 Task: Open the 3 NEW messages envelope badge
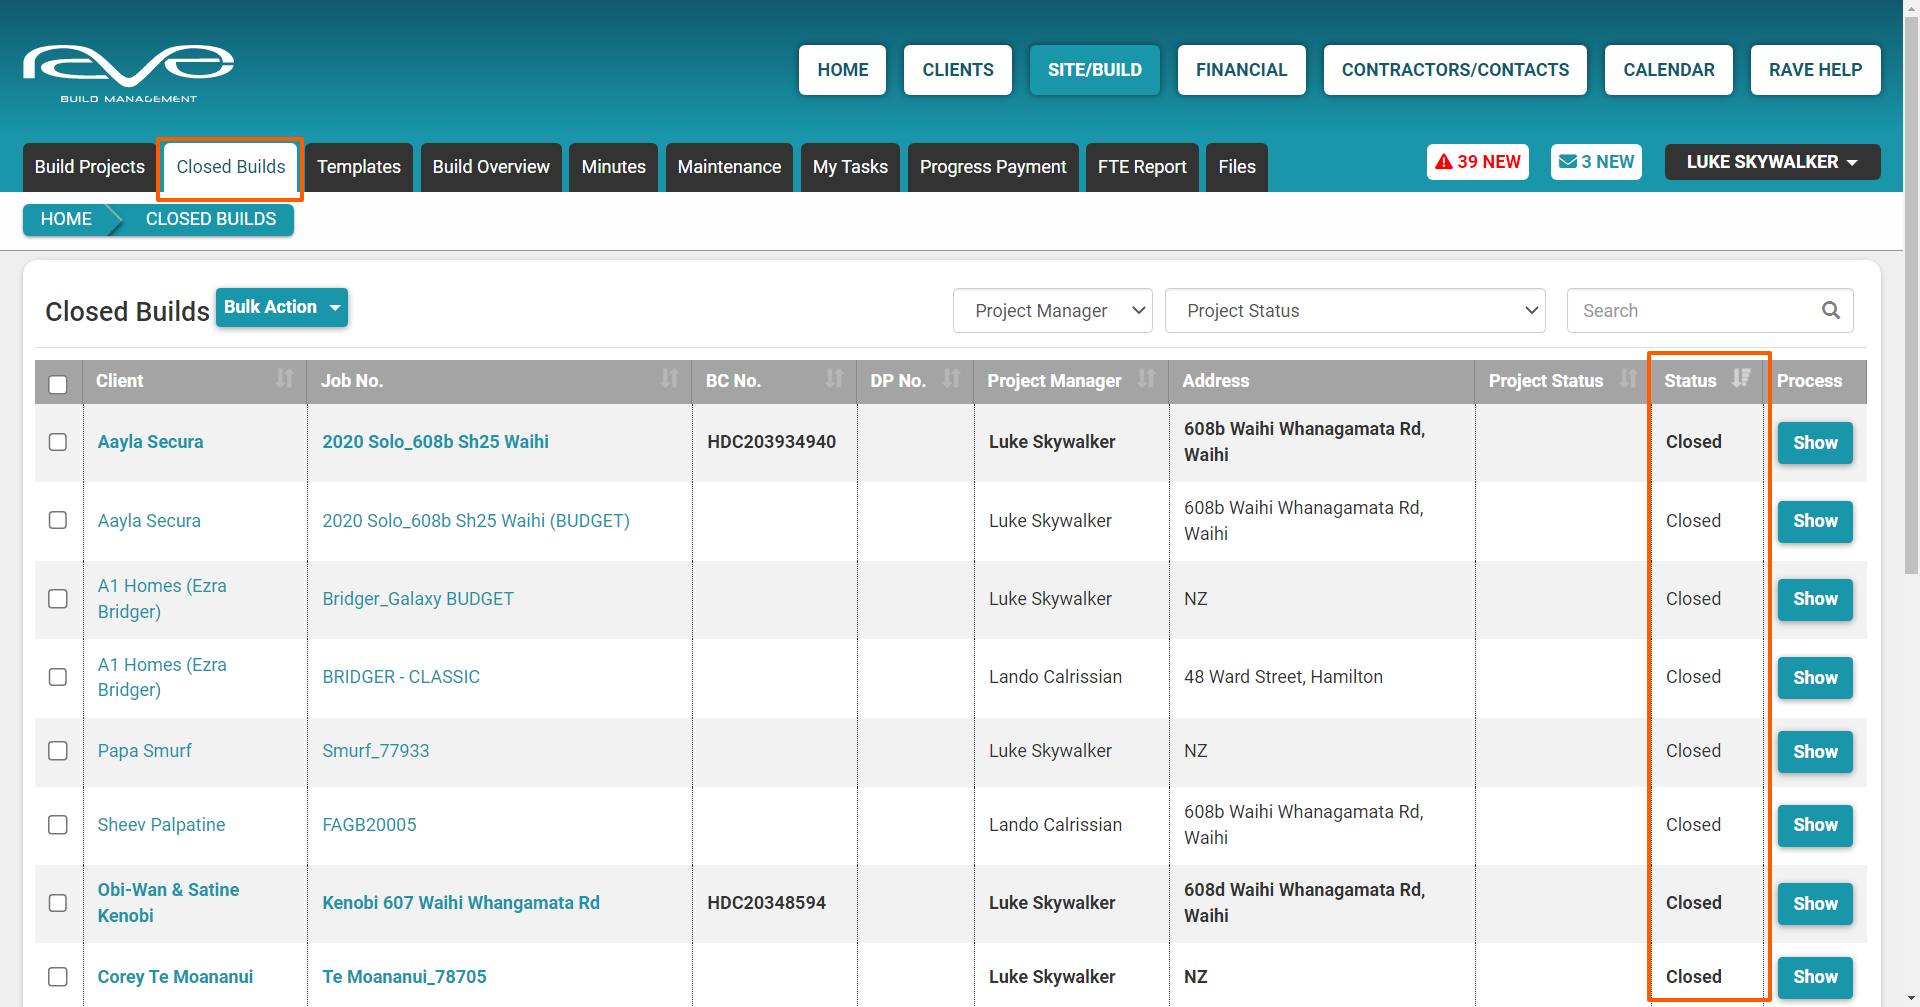click(x=1596, y=162)
